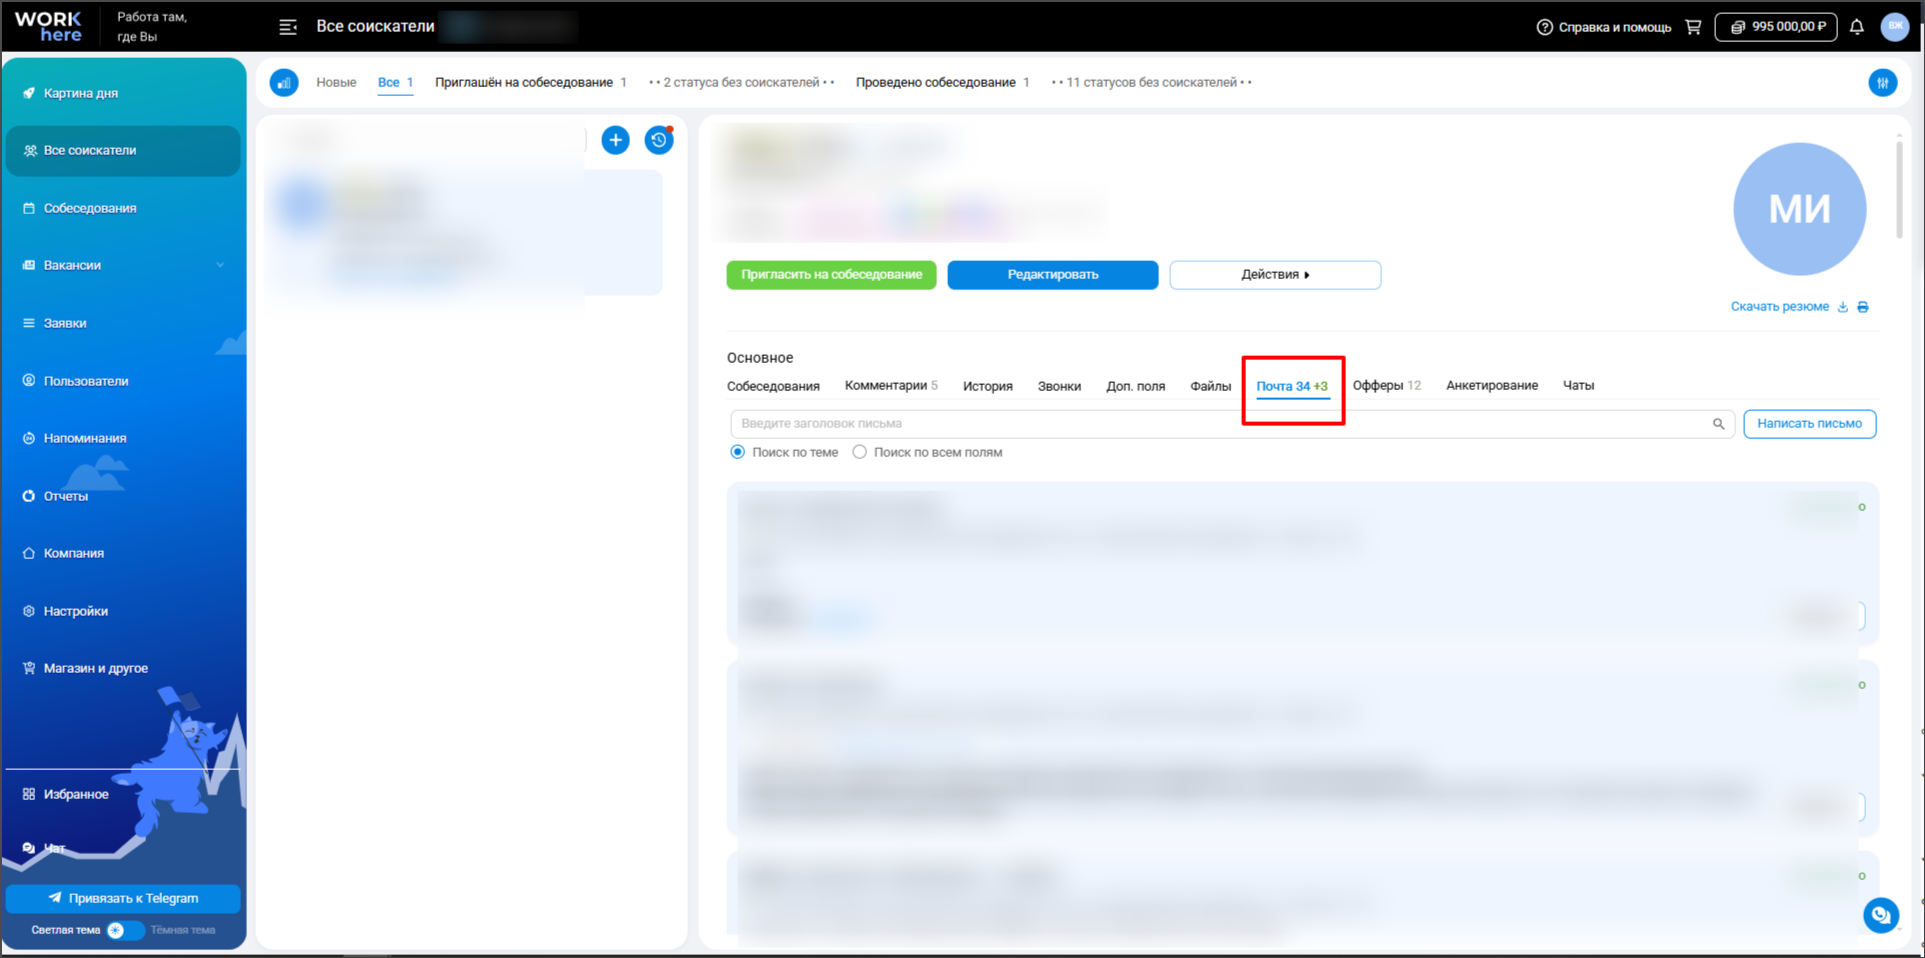Switch to Чаты tab
This screenshot has height=958, width=1925.
click(x=1578, y=386)
